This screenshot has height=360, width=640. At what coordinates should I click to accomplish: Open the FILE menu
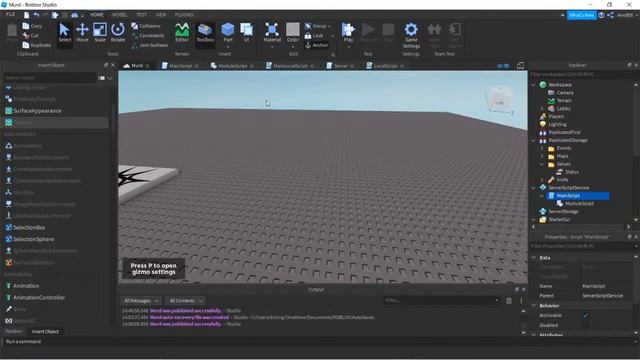click(x=10, y=14)
